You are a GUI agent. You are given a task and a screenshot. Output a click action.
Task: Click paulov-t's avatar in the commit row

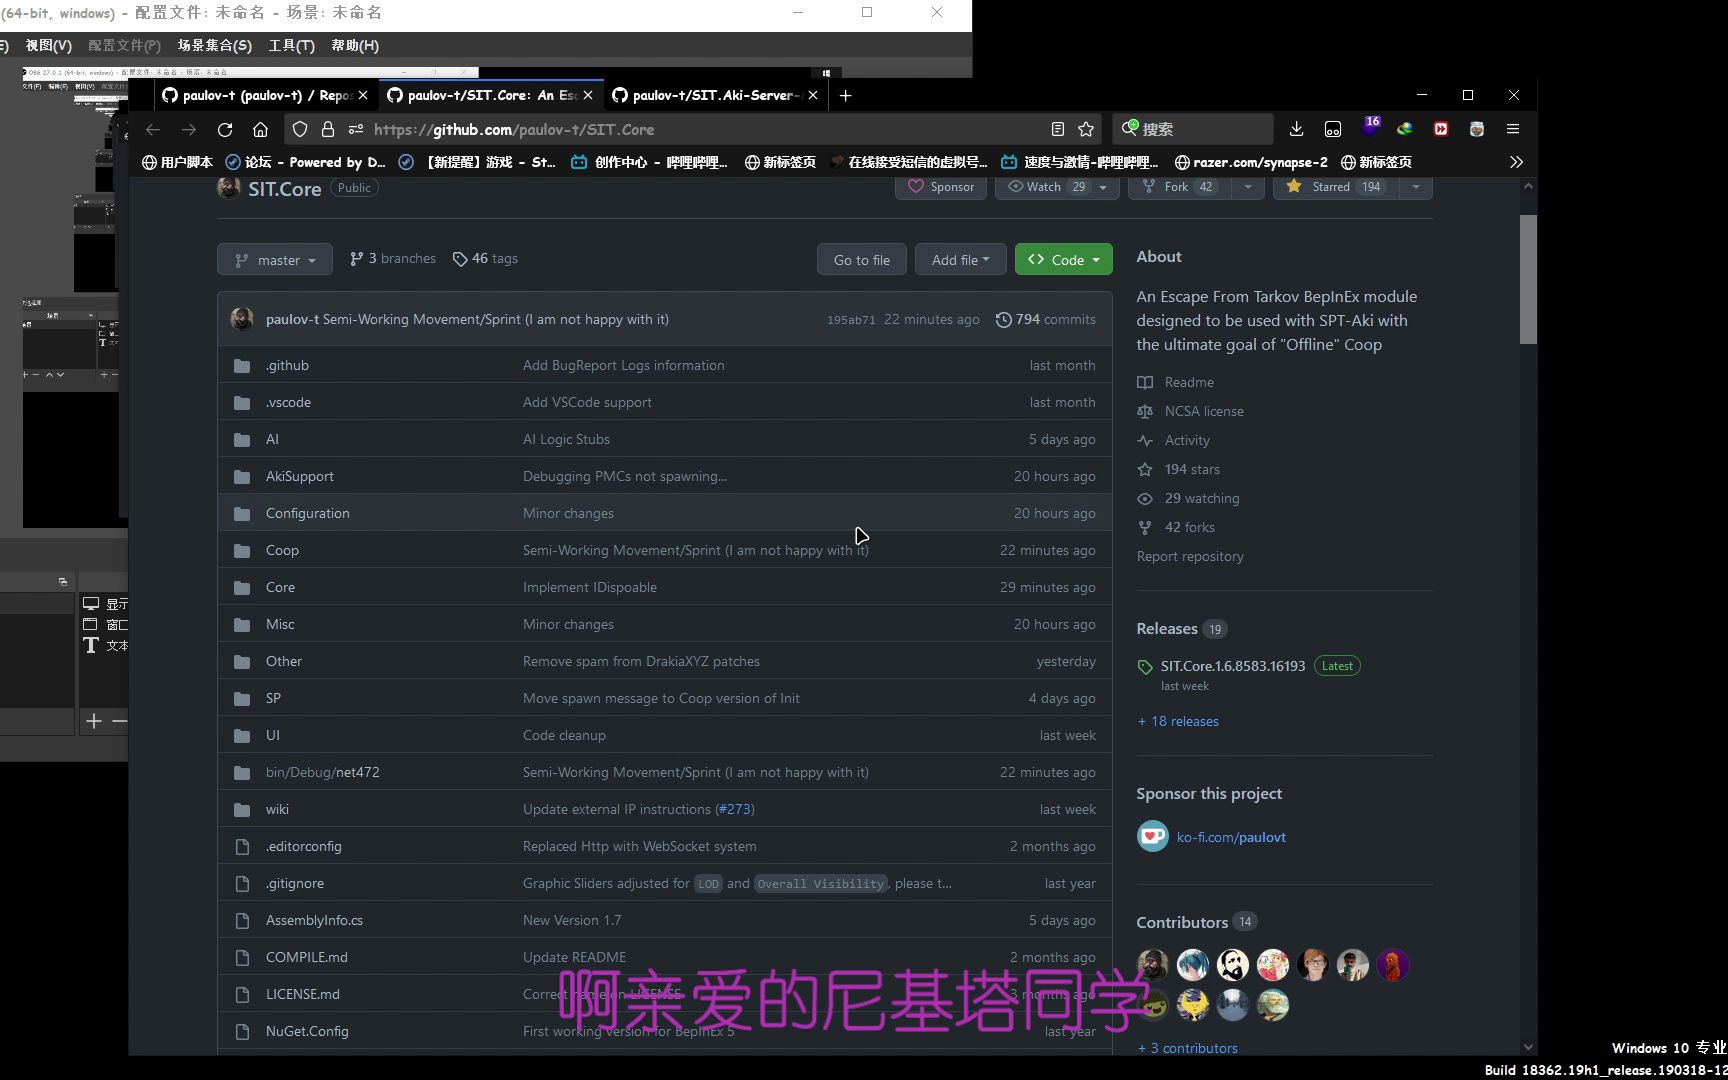click(x=242, y=319)
